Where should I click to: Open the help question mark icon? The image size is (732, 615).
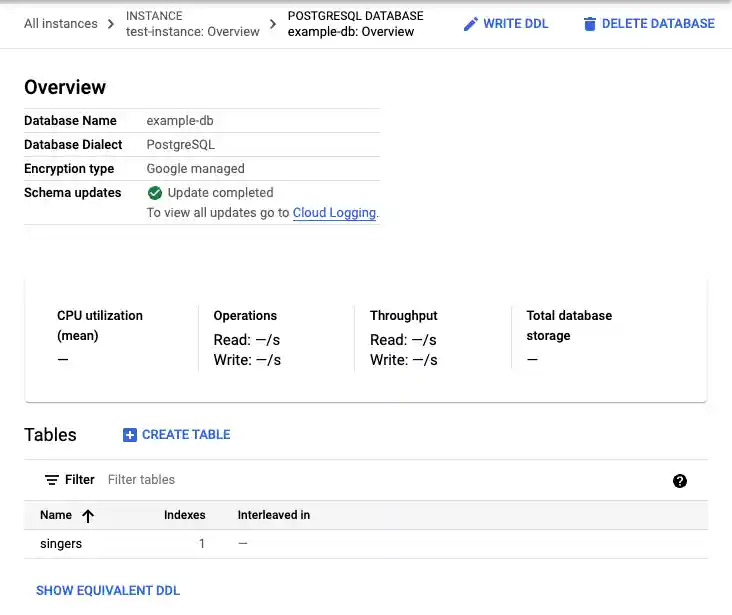click(680, 481)
